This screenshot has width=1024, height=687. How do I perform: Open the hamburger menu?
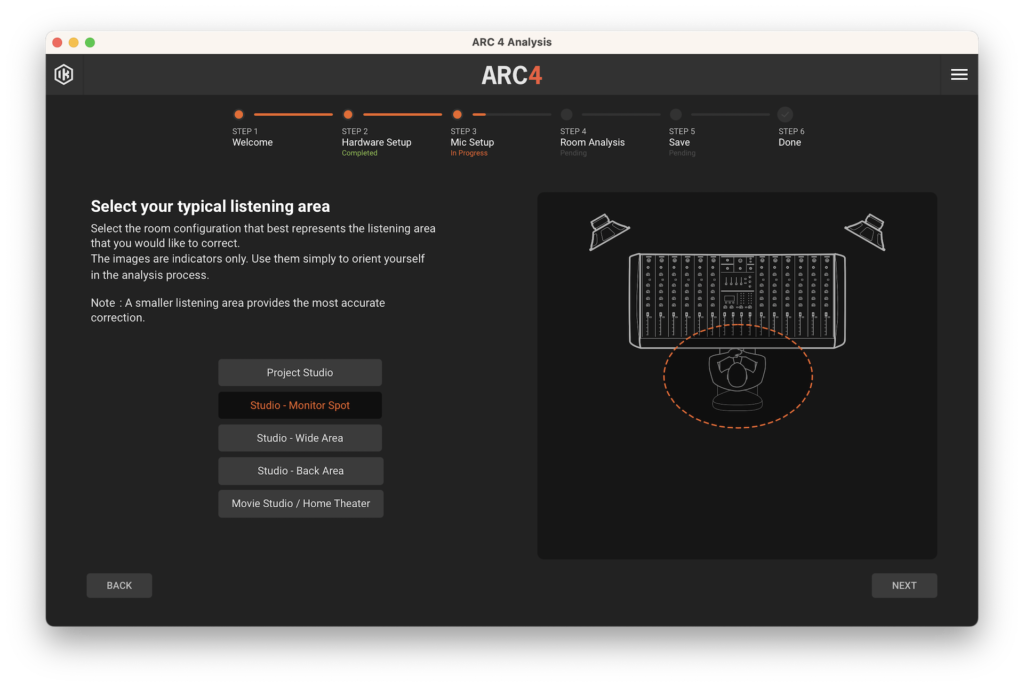(x=958, y=75)
